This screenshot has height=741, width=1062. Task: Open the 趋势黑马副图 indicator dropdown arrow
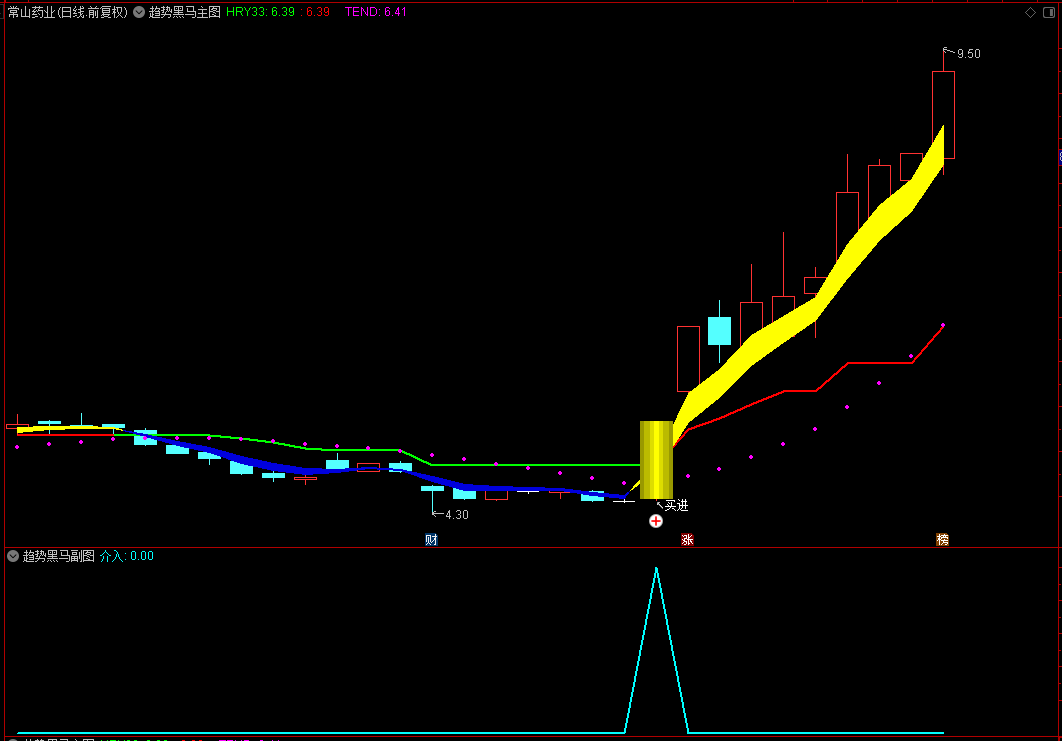[13, 556]
